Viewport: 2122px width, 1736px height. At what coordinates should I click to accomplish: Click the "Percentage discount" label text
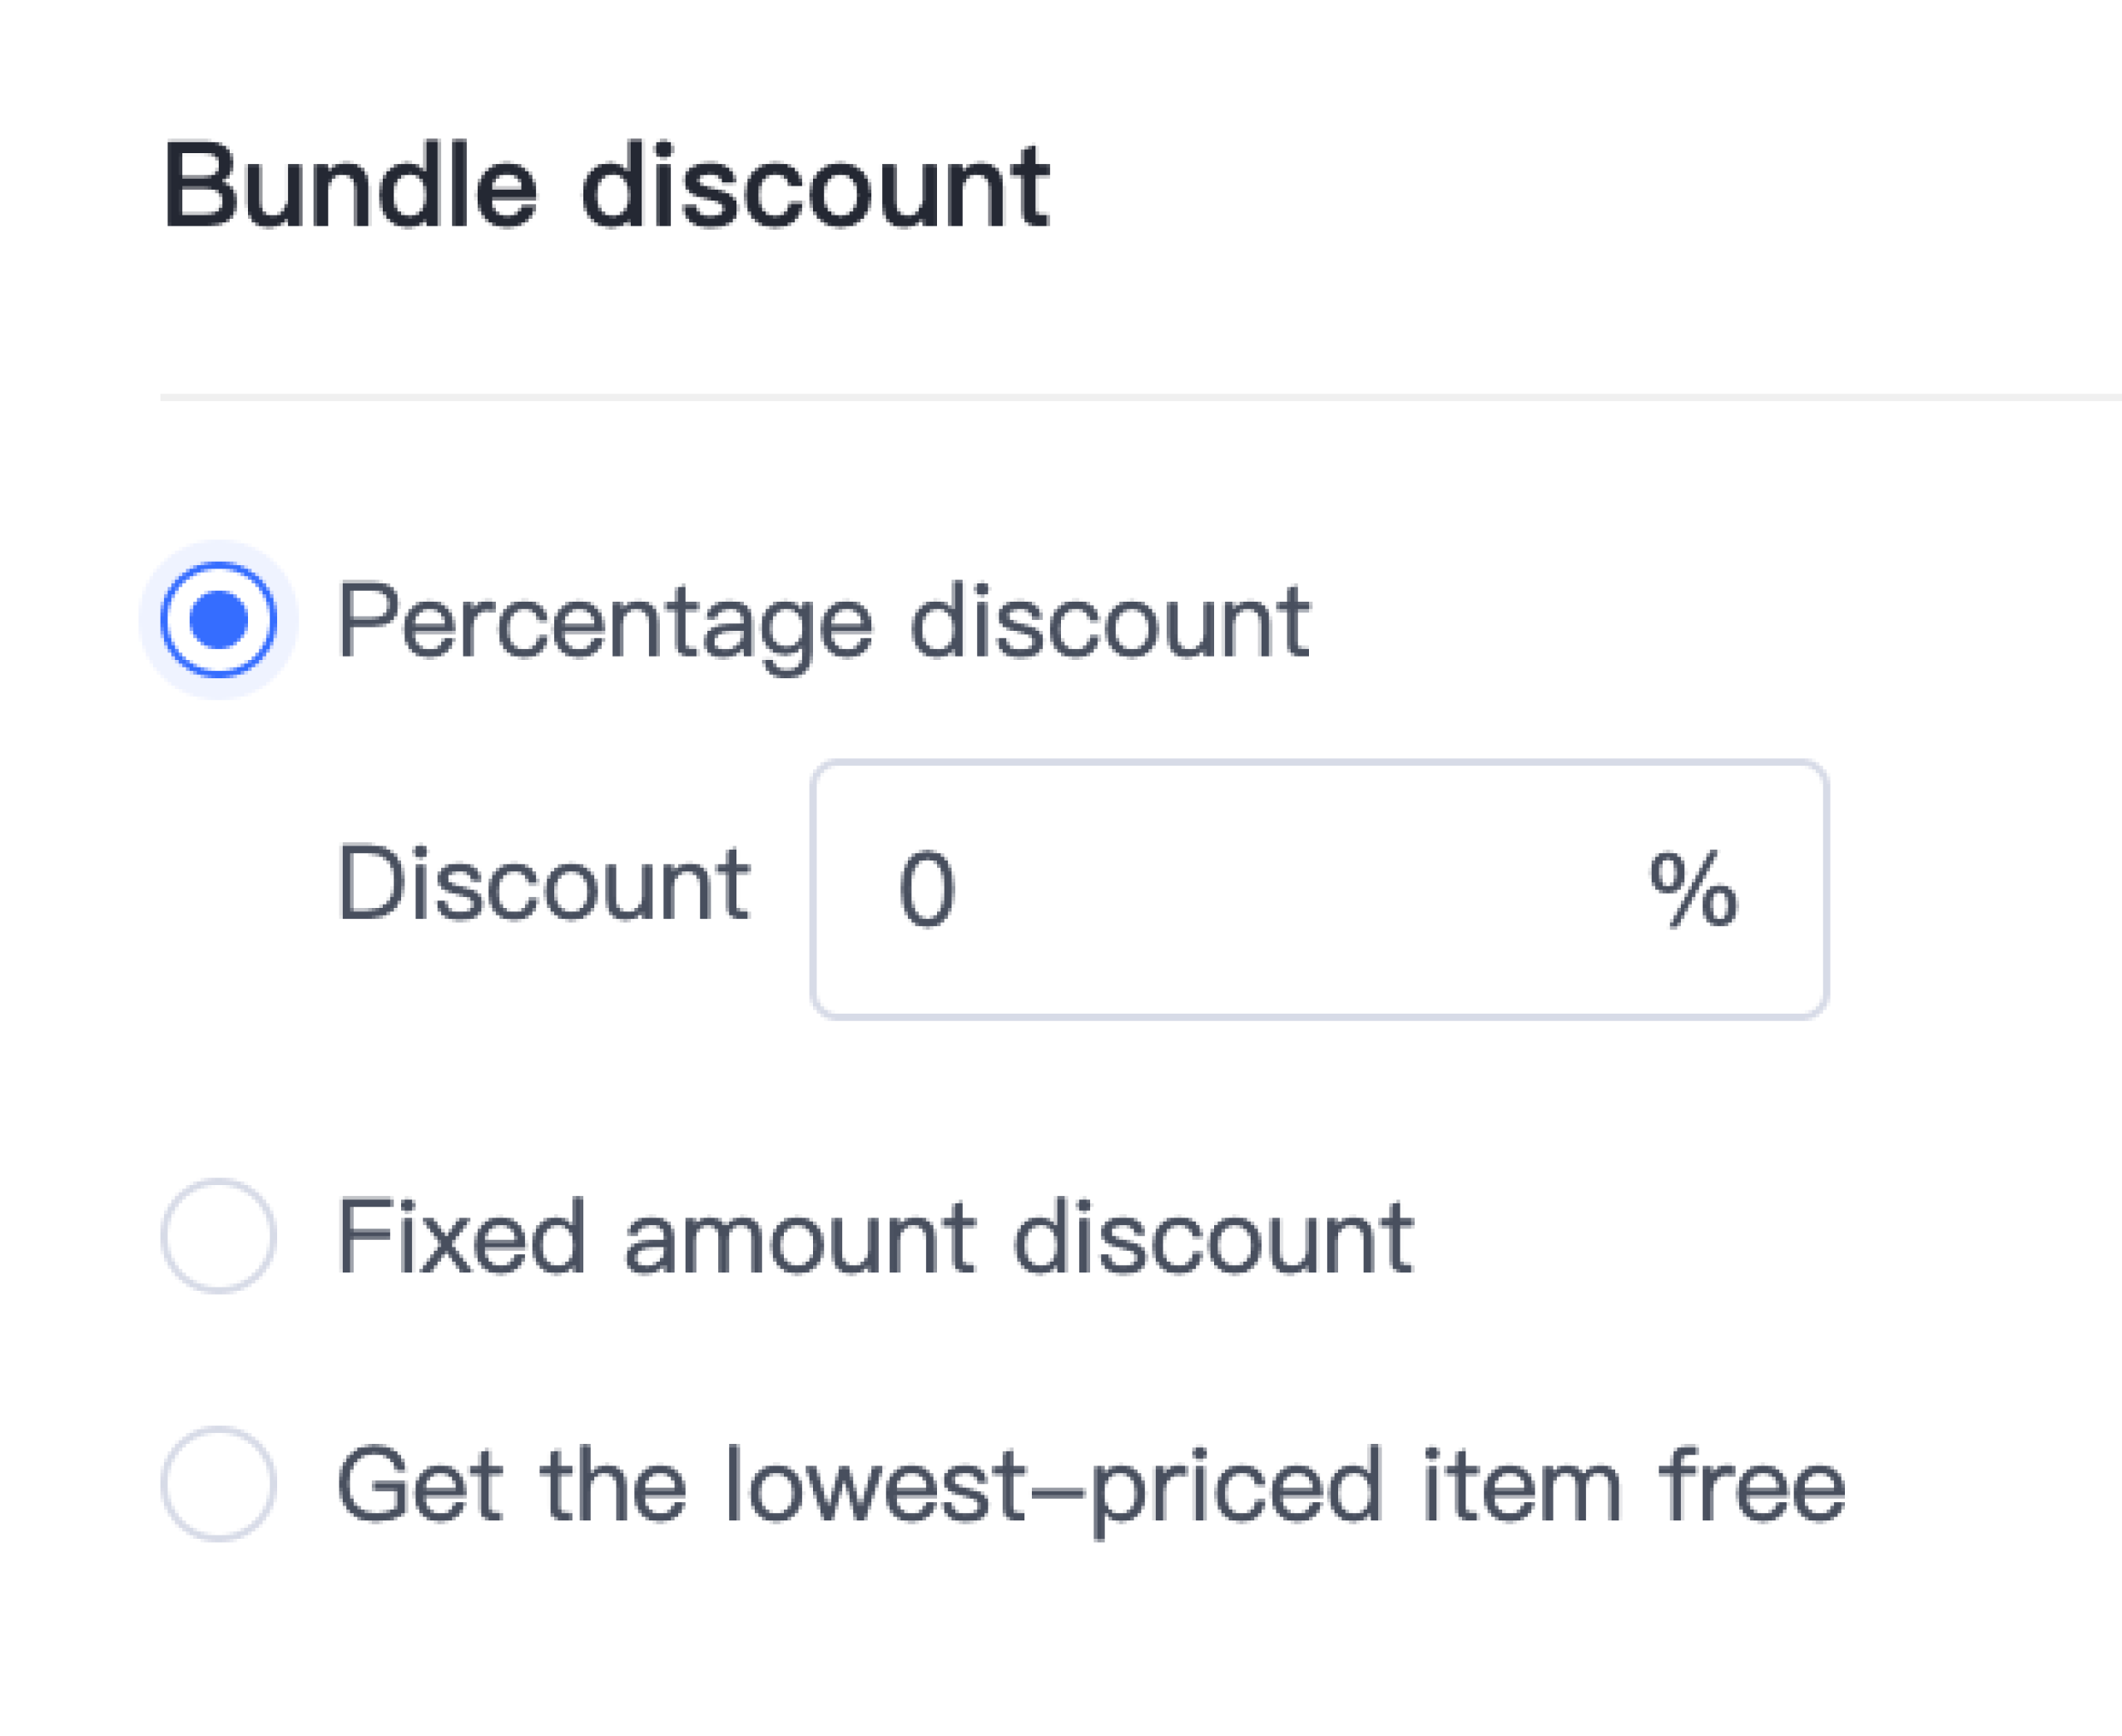pos(824,622)
